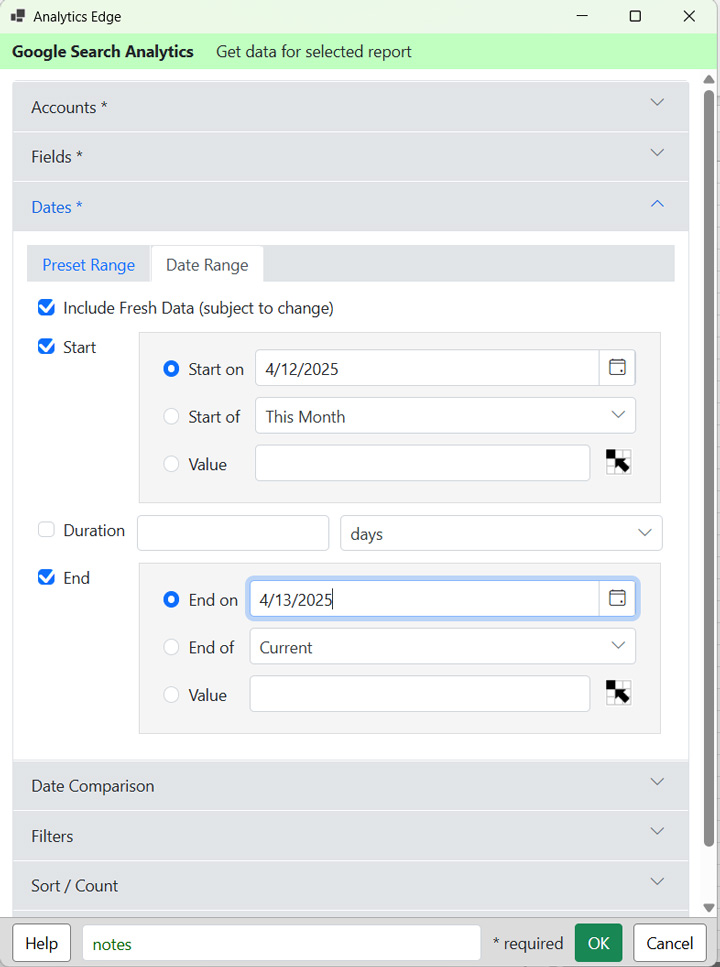Click the Help button
This screenshot has height=967, width=720.
coord(42,943)
